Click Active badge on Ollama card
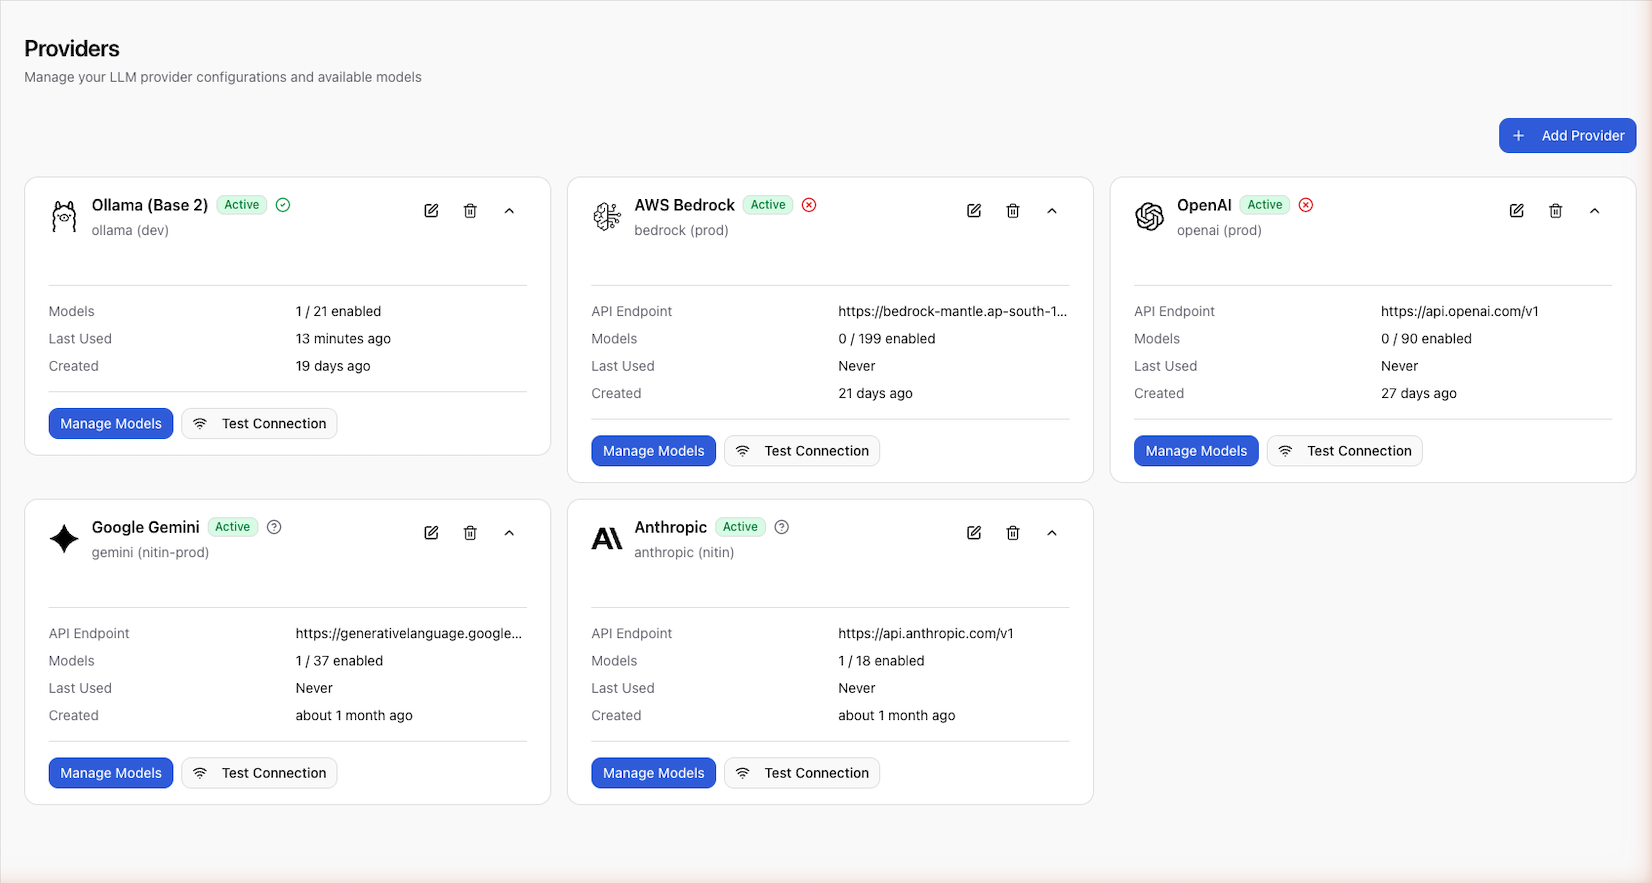This screenshot has width=1652, height=883. coord(242,205)
